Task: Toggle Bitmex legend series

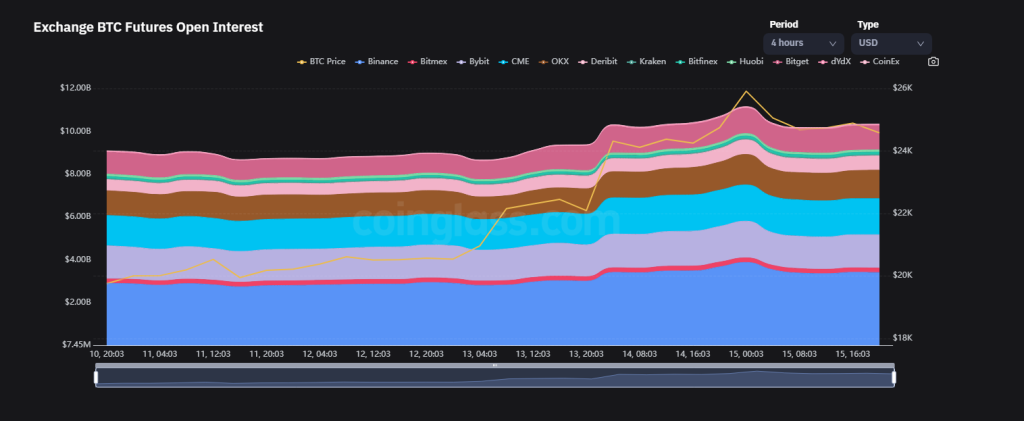Action: [428, 61]
